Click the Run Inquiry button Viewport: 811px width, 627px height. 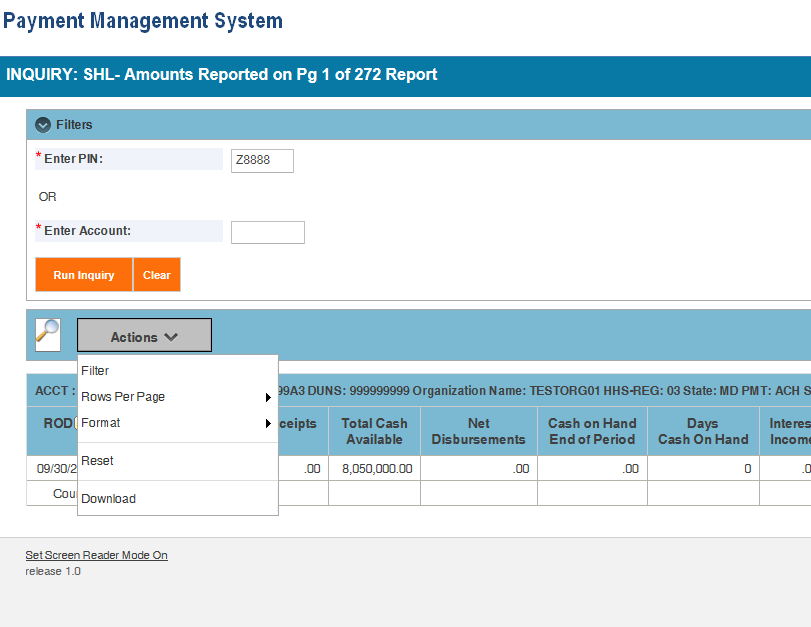[84, 275]
